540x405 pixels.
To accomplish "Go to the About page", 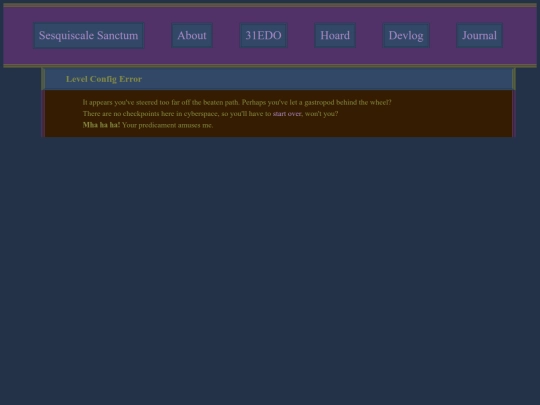I will 192,35.
